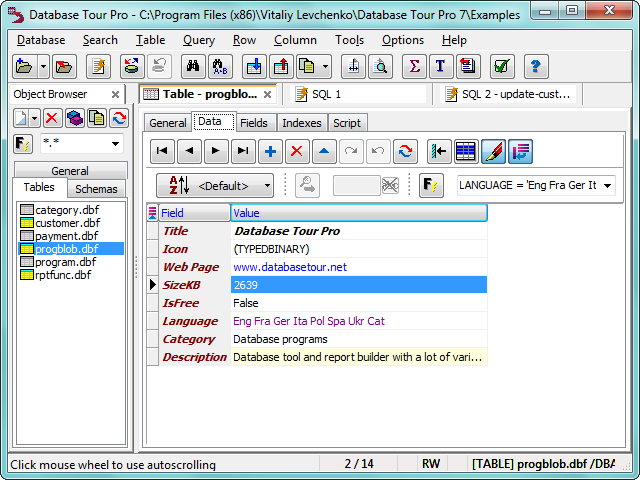Close the Table - progblob tab
This screenshot has height=480, width=640.
tap(267, 95)
